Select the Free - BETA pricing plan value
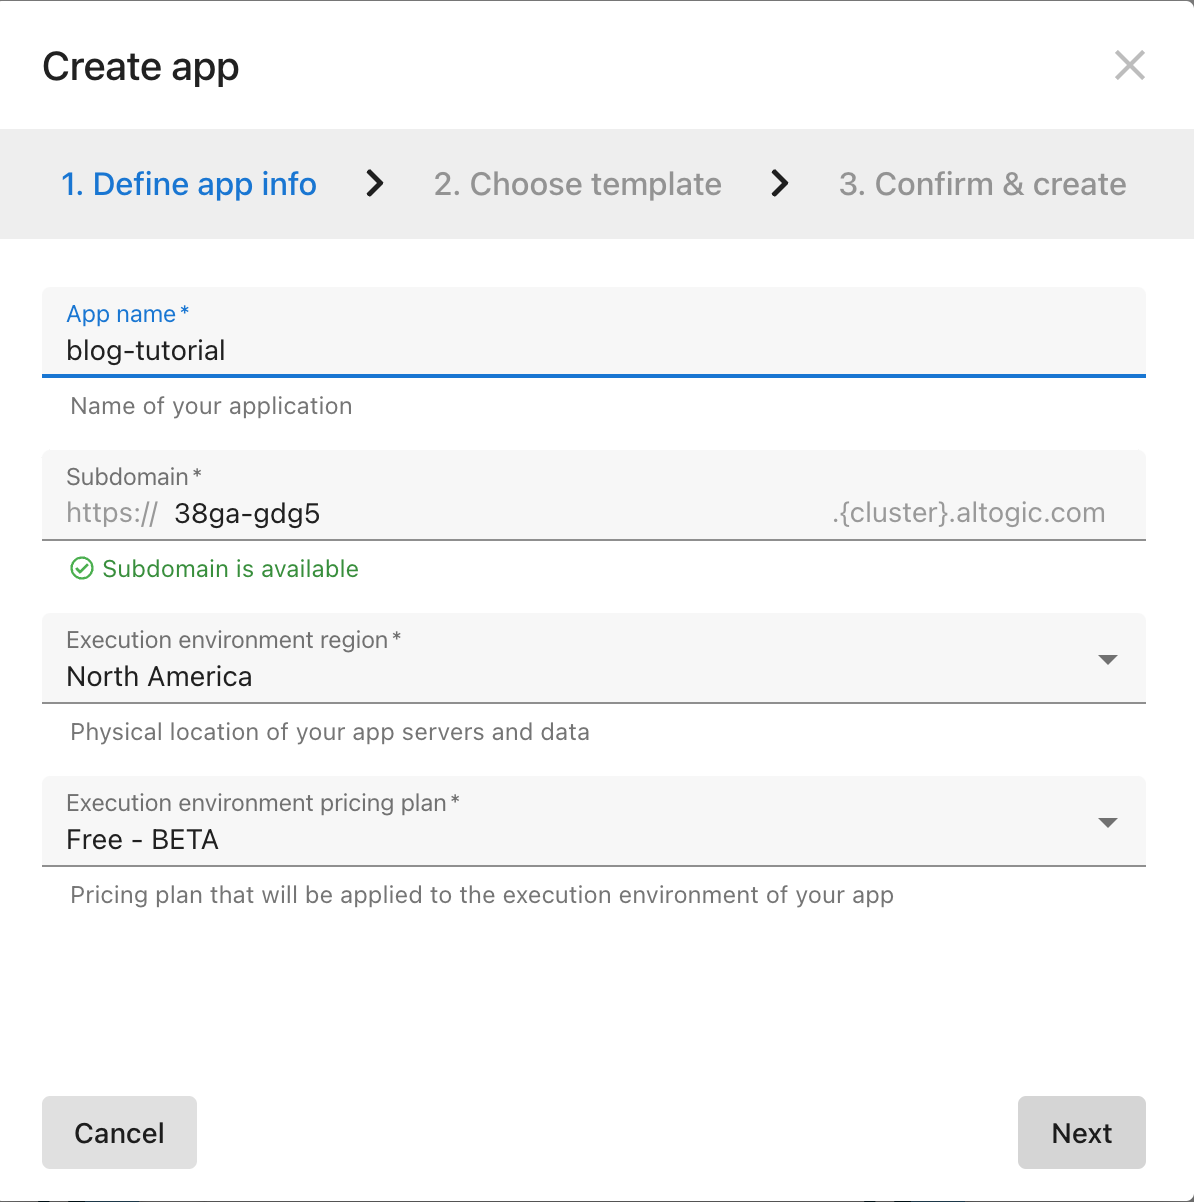 pos(142,839)
